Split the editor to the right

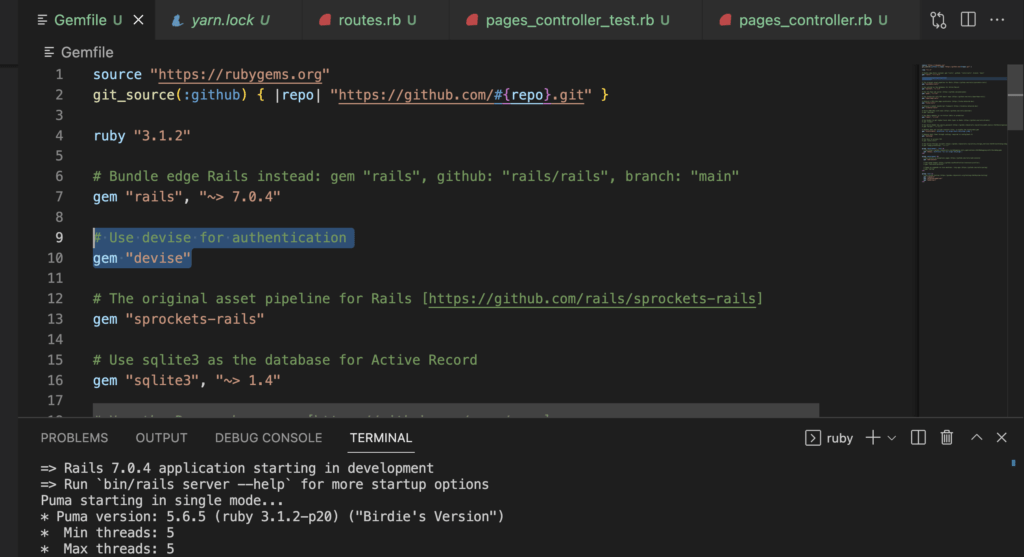click(x=968, y=20)
